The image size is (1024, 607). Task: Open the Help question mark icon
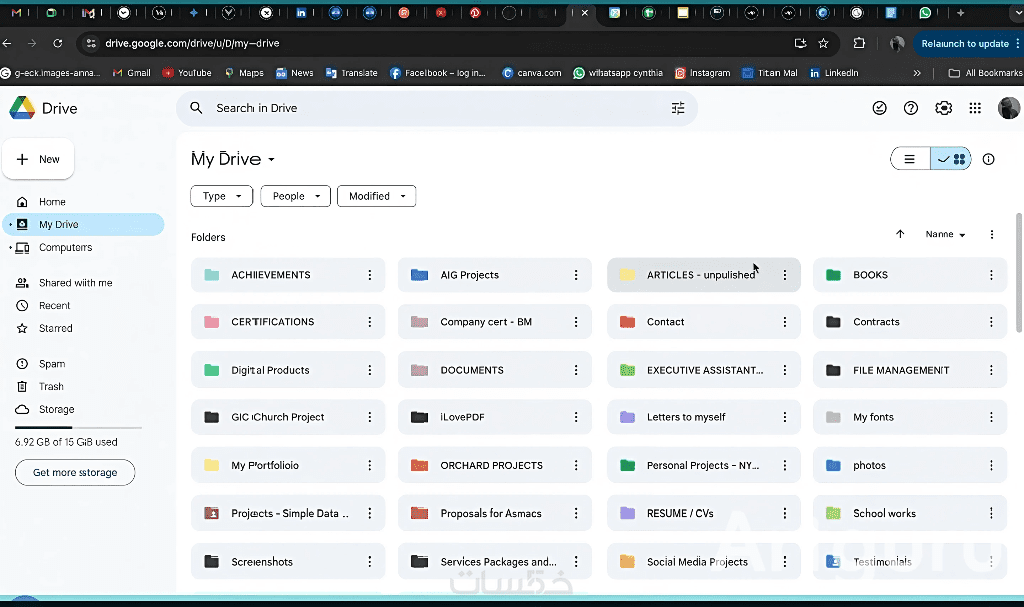coord(911,108)
